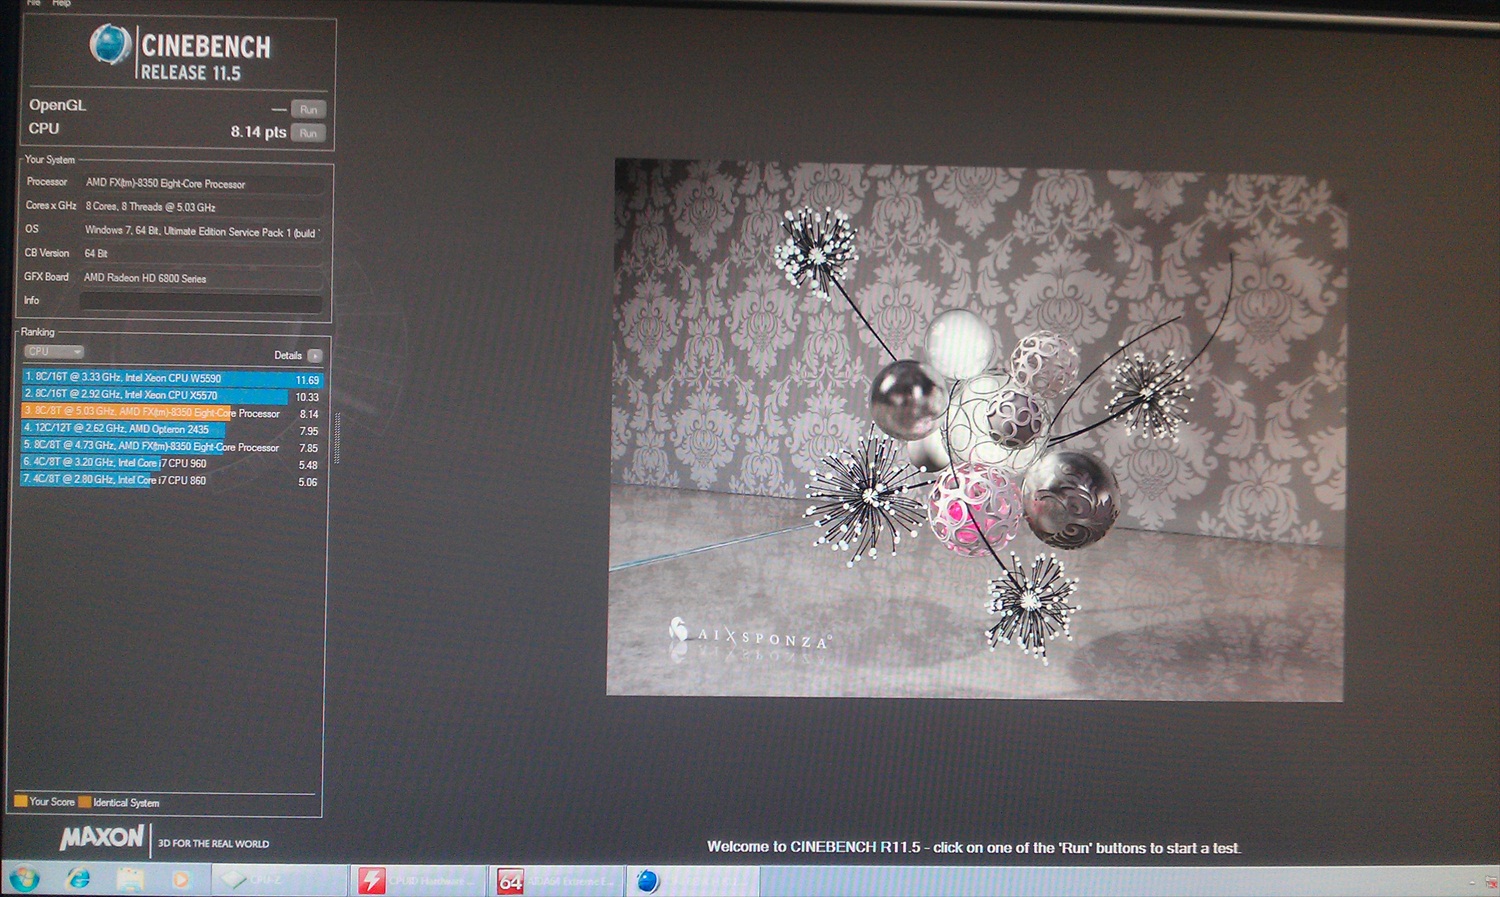Open Windows Media Player taskbar icon

click(x=181, y=880)
